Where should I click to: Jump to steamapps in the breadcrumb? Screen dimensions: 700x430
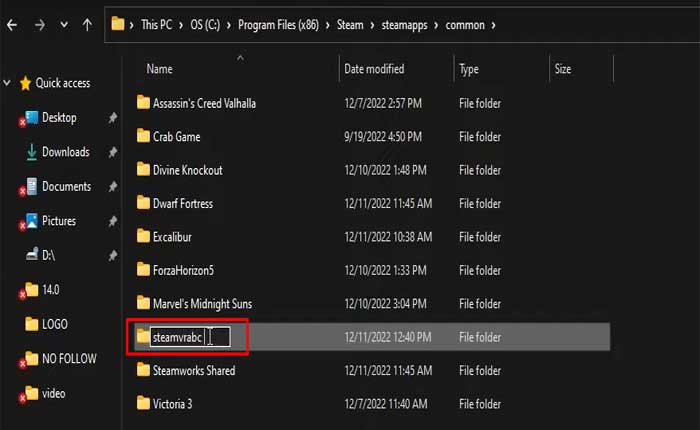[404, 25]
